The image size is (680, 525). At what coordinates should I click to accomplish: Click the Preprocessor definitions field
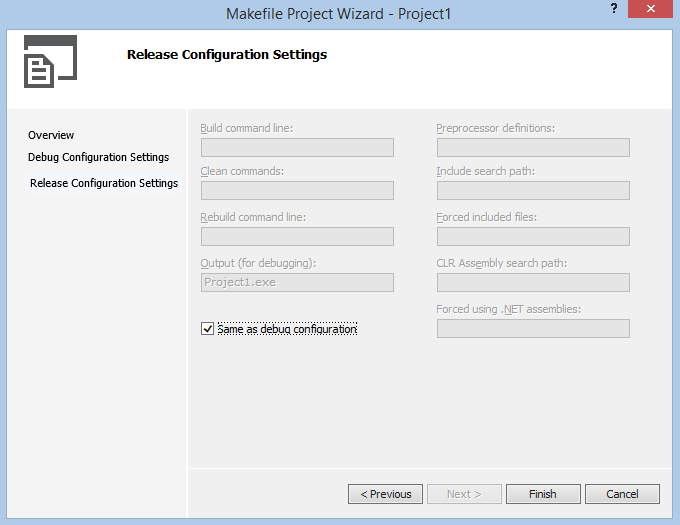[533, 148]
